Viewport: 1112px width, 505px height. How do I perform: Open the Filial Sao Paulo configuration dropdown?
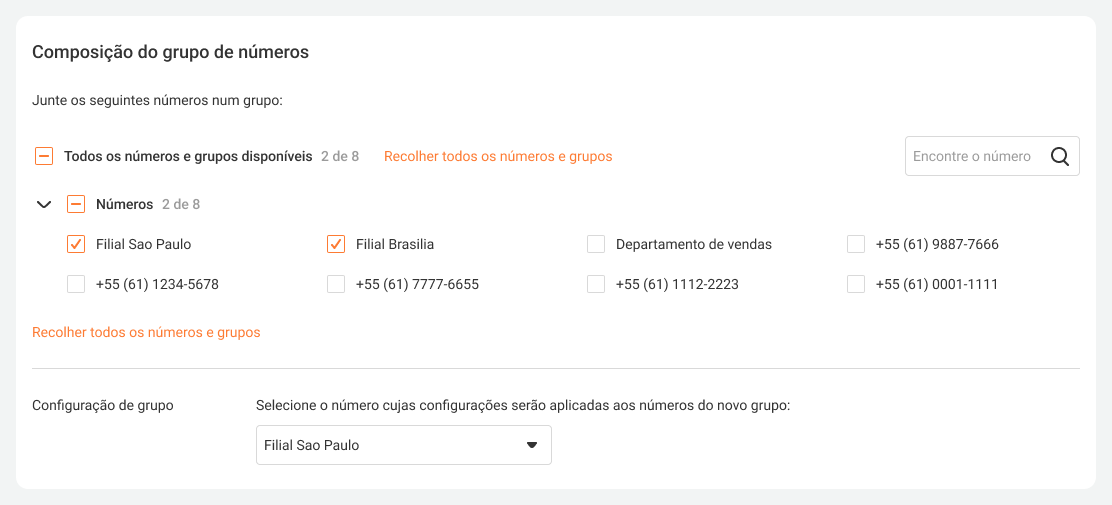[x=390, y=445]
